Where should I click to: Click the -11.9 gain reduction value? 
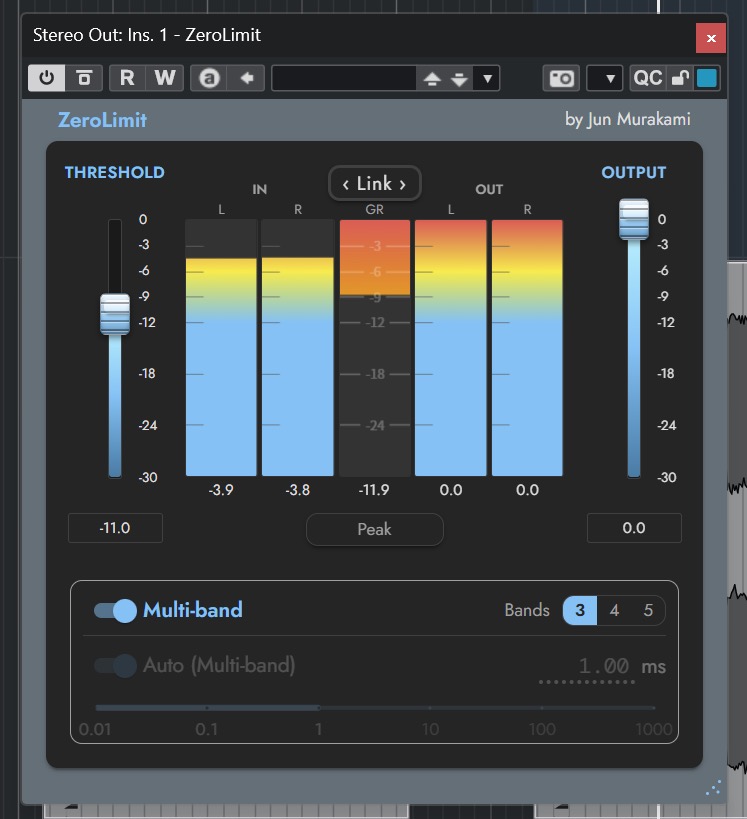[374, 490]
